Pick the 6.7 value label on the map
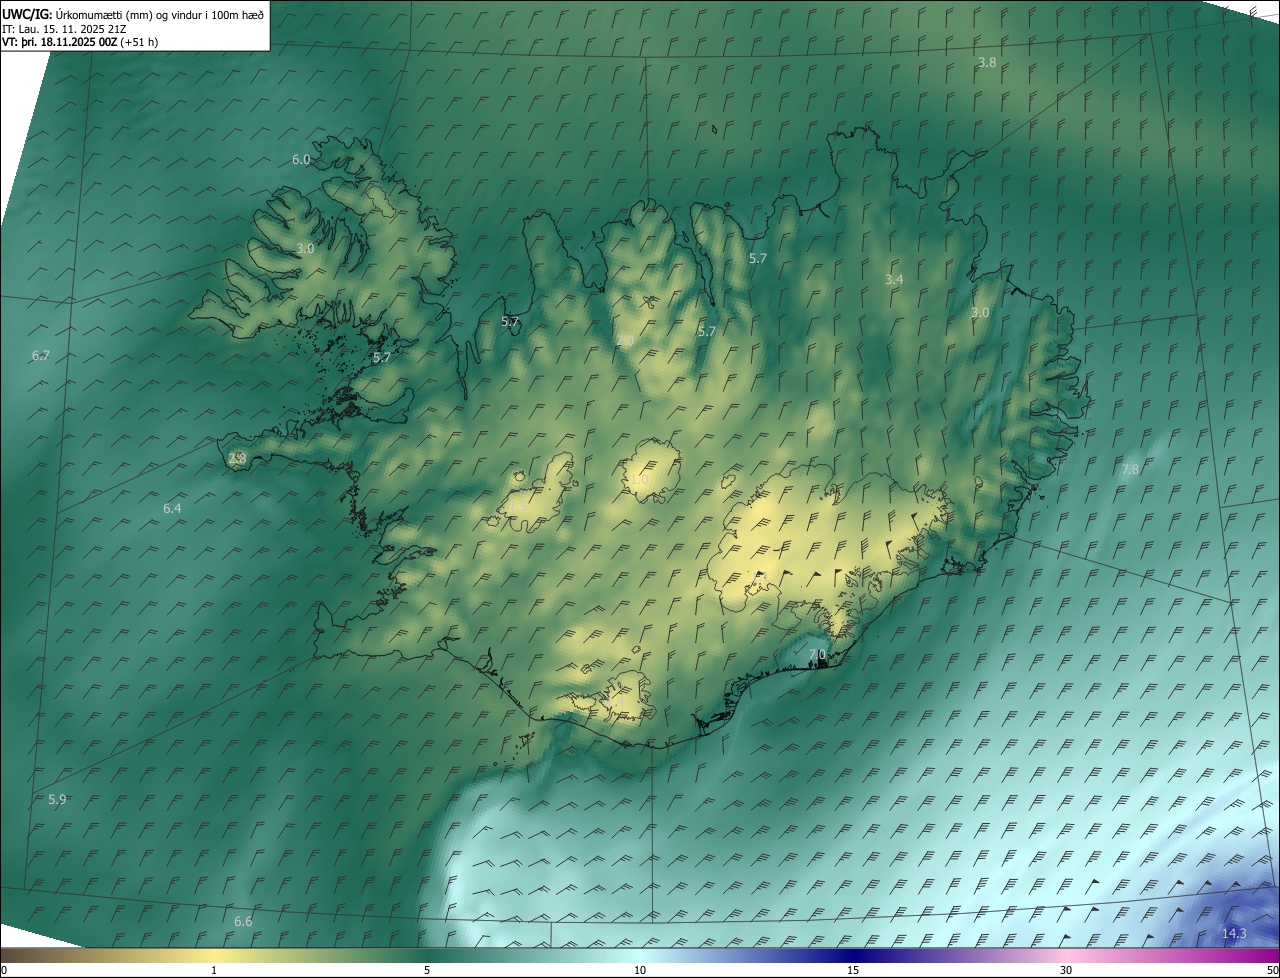This screenshot has height=978, width=1280. [x=41, y=355]
